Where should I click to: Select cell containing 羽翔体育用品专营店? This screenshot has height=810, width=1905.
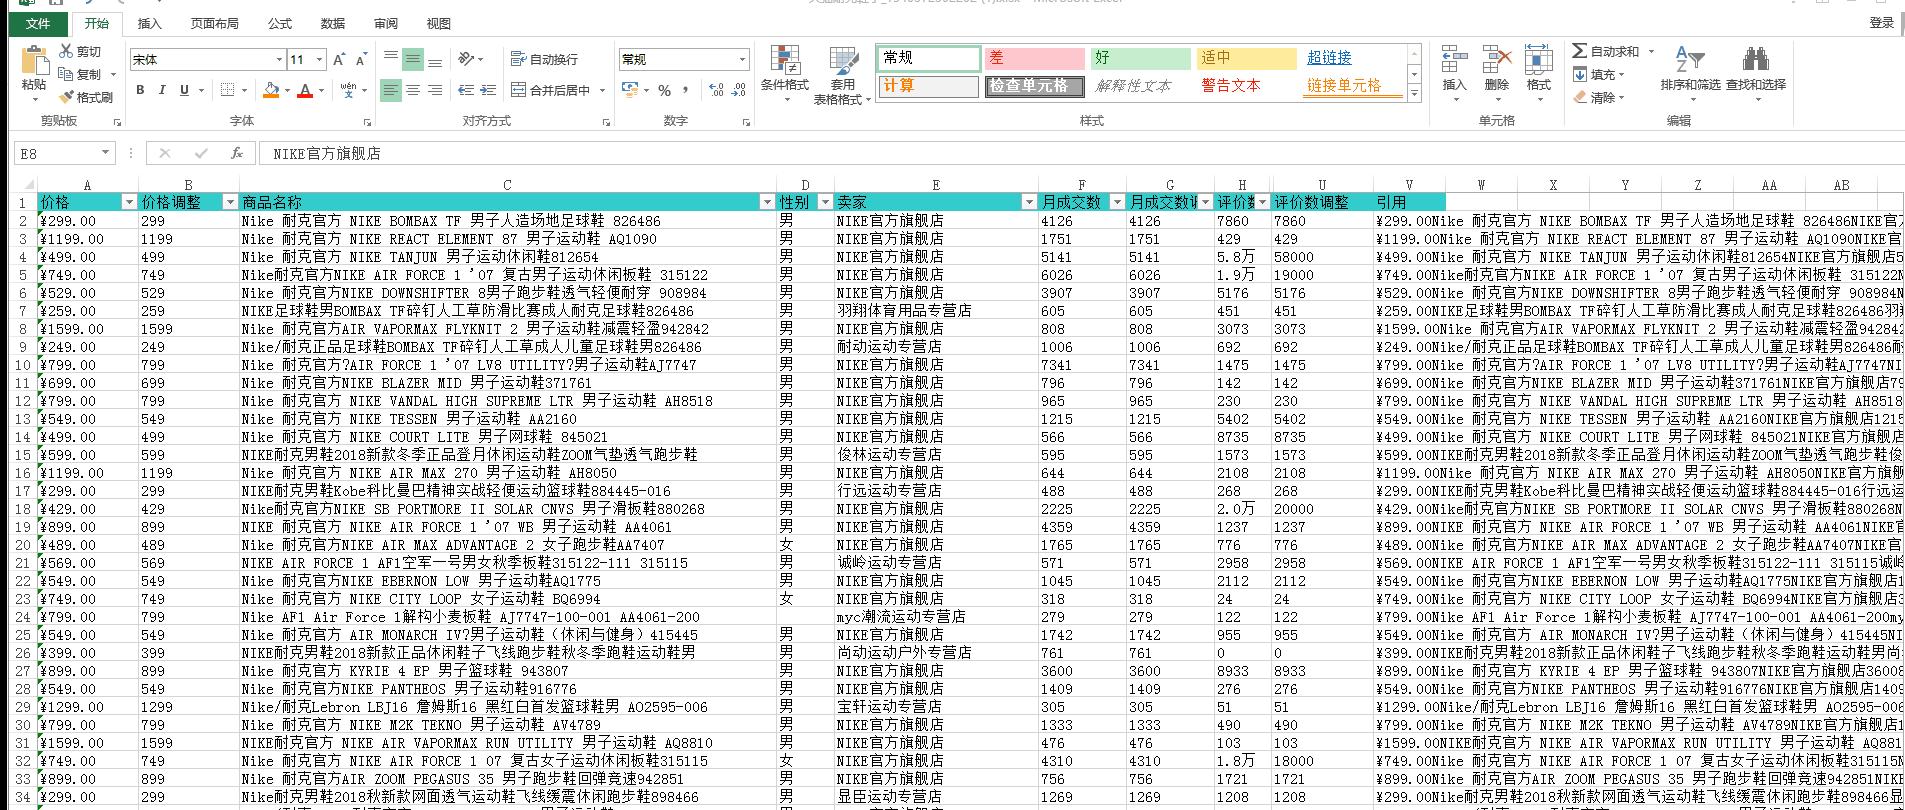[935, 311]
